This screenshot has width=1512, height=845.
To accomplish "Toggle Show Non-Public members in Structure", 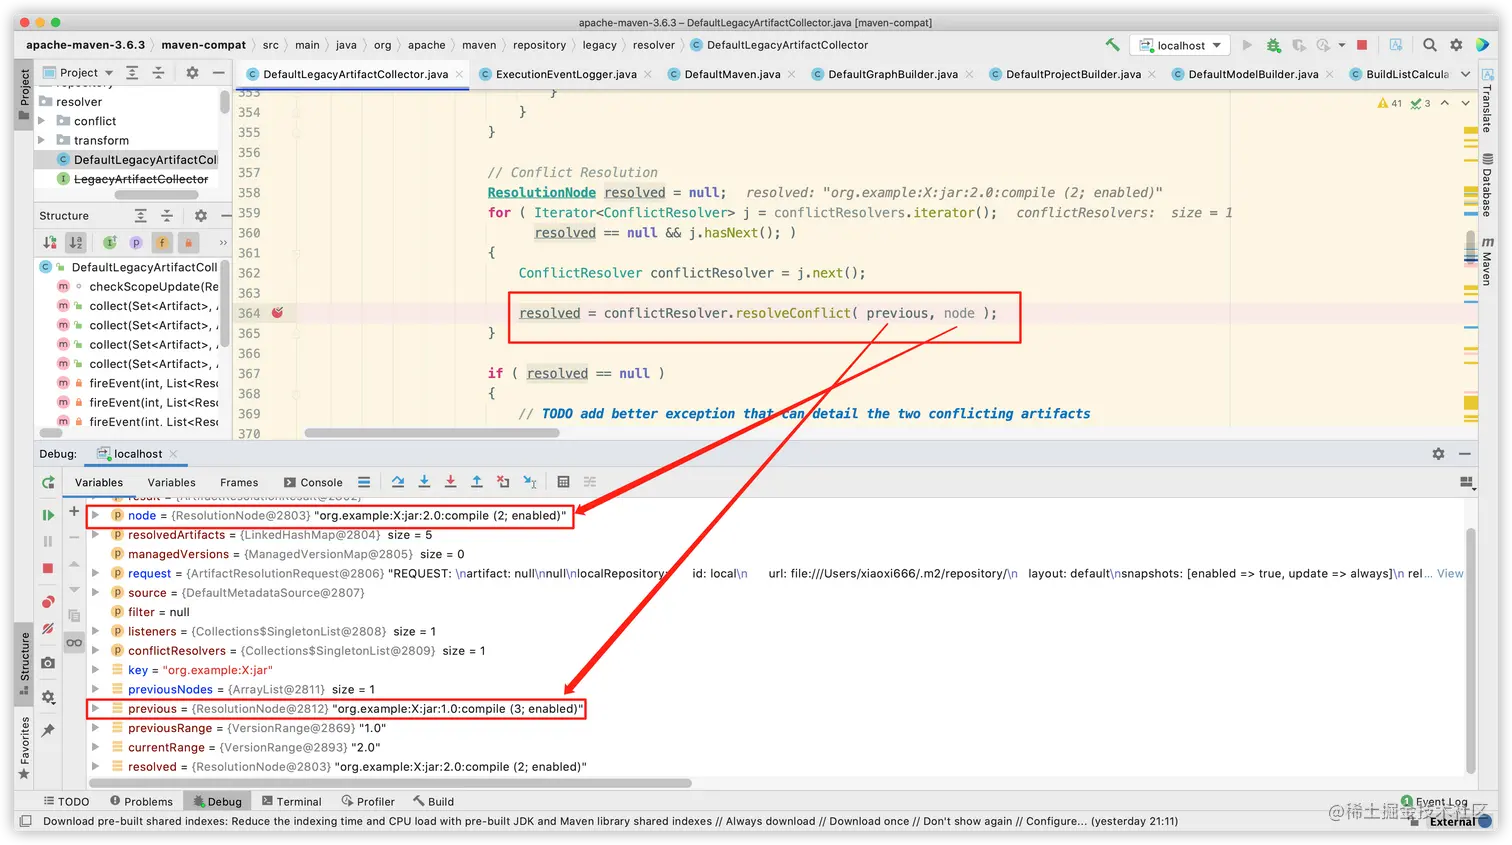I will click(x=188, y=242).
